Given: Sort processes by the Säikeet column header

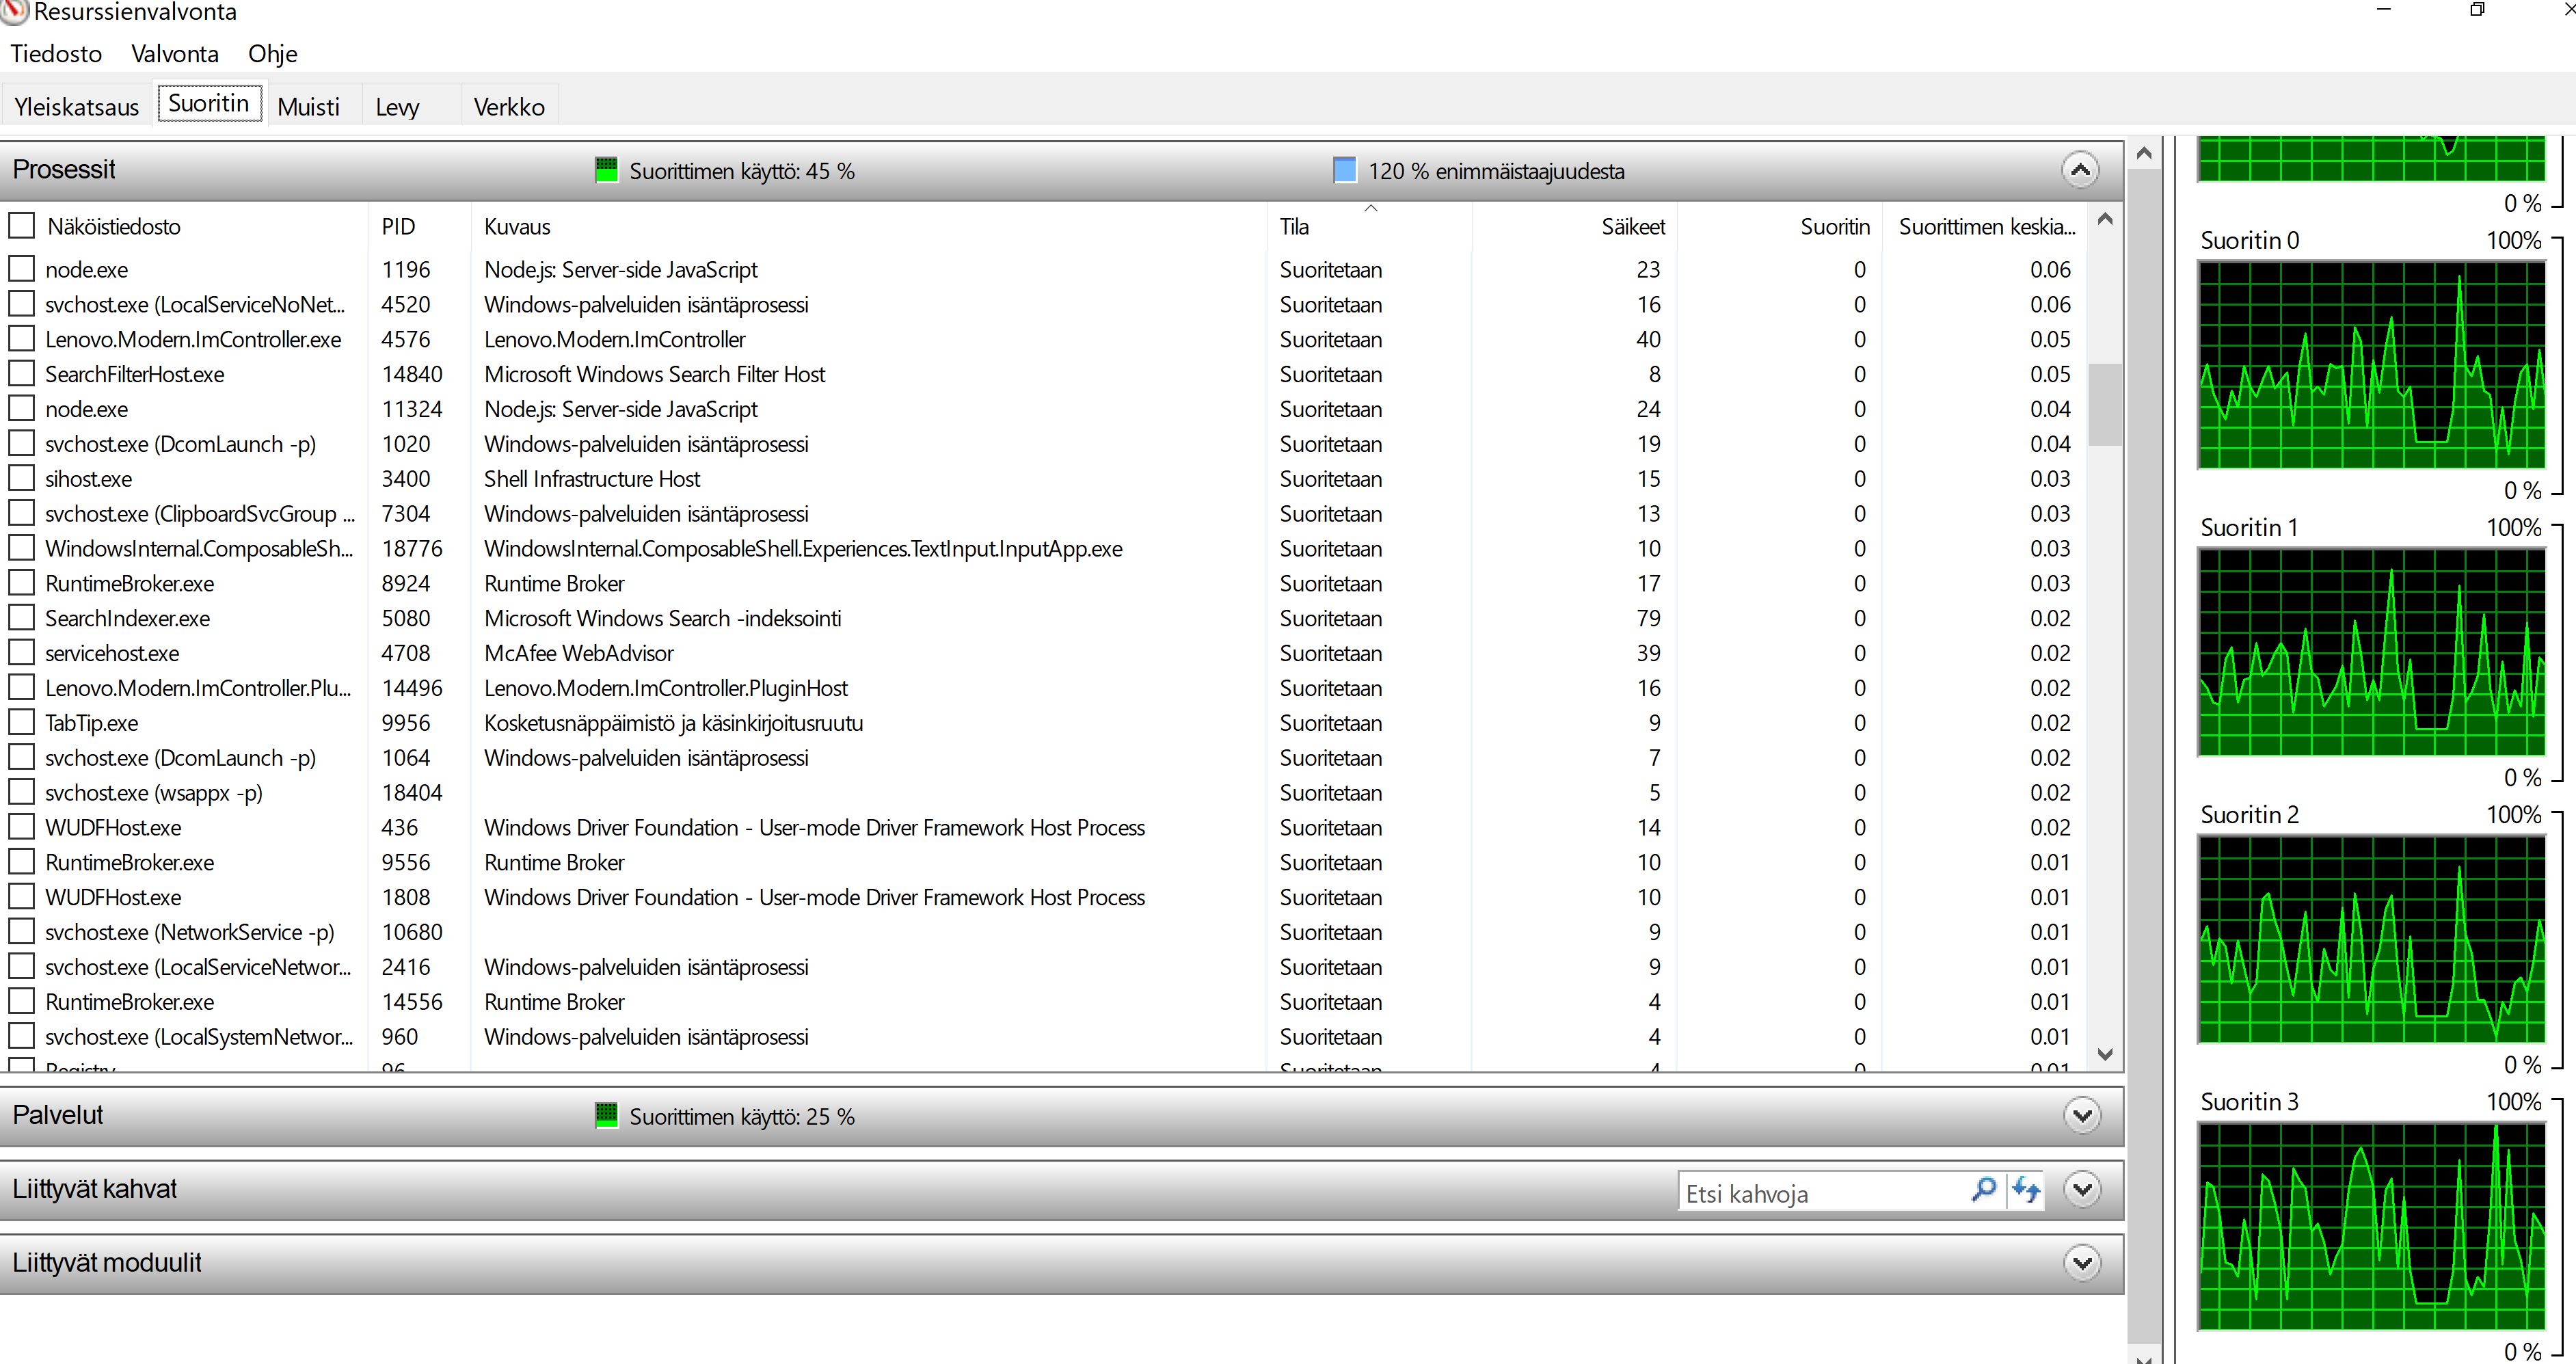Looking at the screenshot, I should [1632, 227].
